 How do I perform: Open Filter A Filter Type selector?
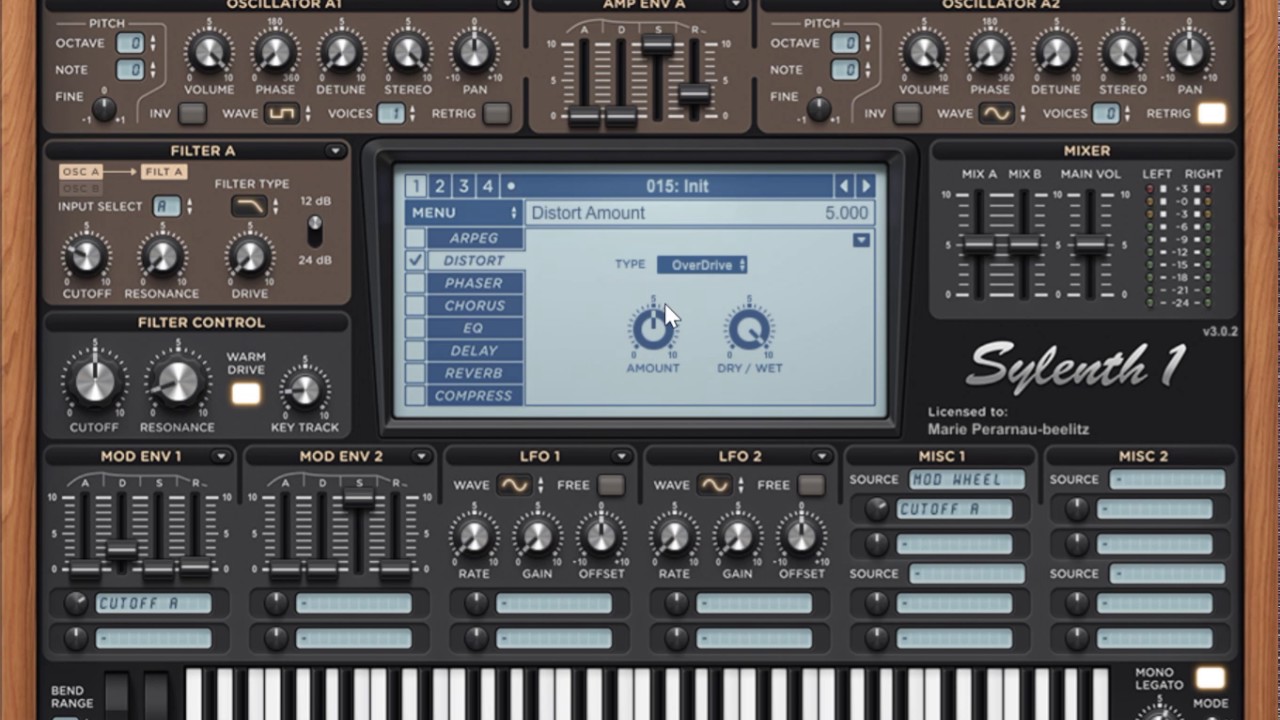point(249,207)
